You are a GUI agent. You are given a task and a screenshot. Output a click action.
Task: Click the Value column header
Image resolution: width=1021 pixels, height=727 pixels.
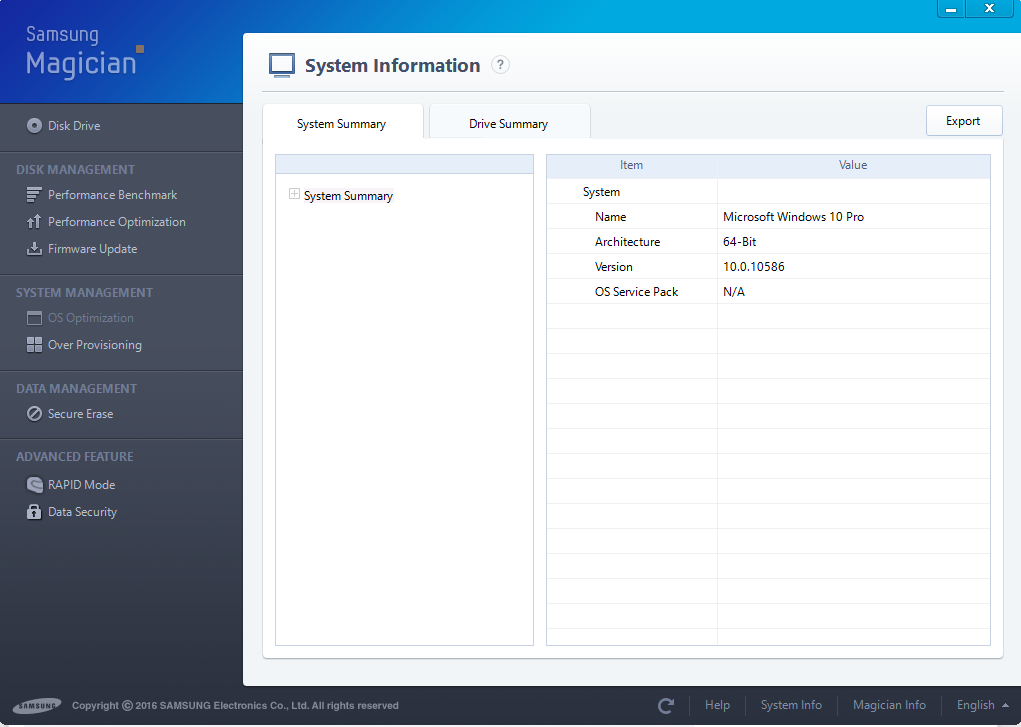pos(853,165)
